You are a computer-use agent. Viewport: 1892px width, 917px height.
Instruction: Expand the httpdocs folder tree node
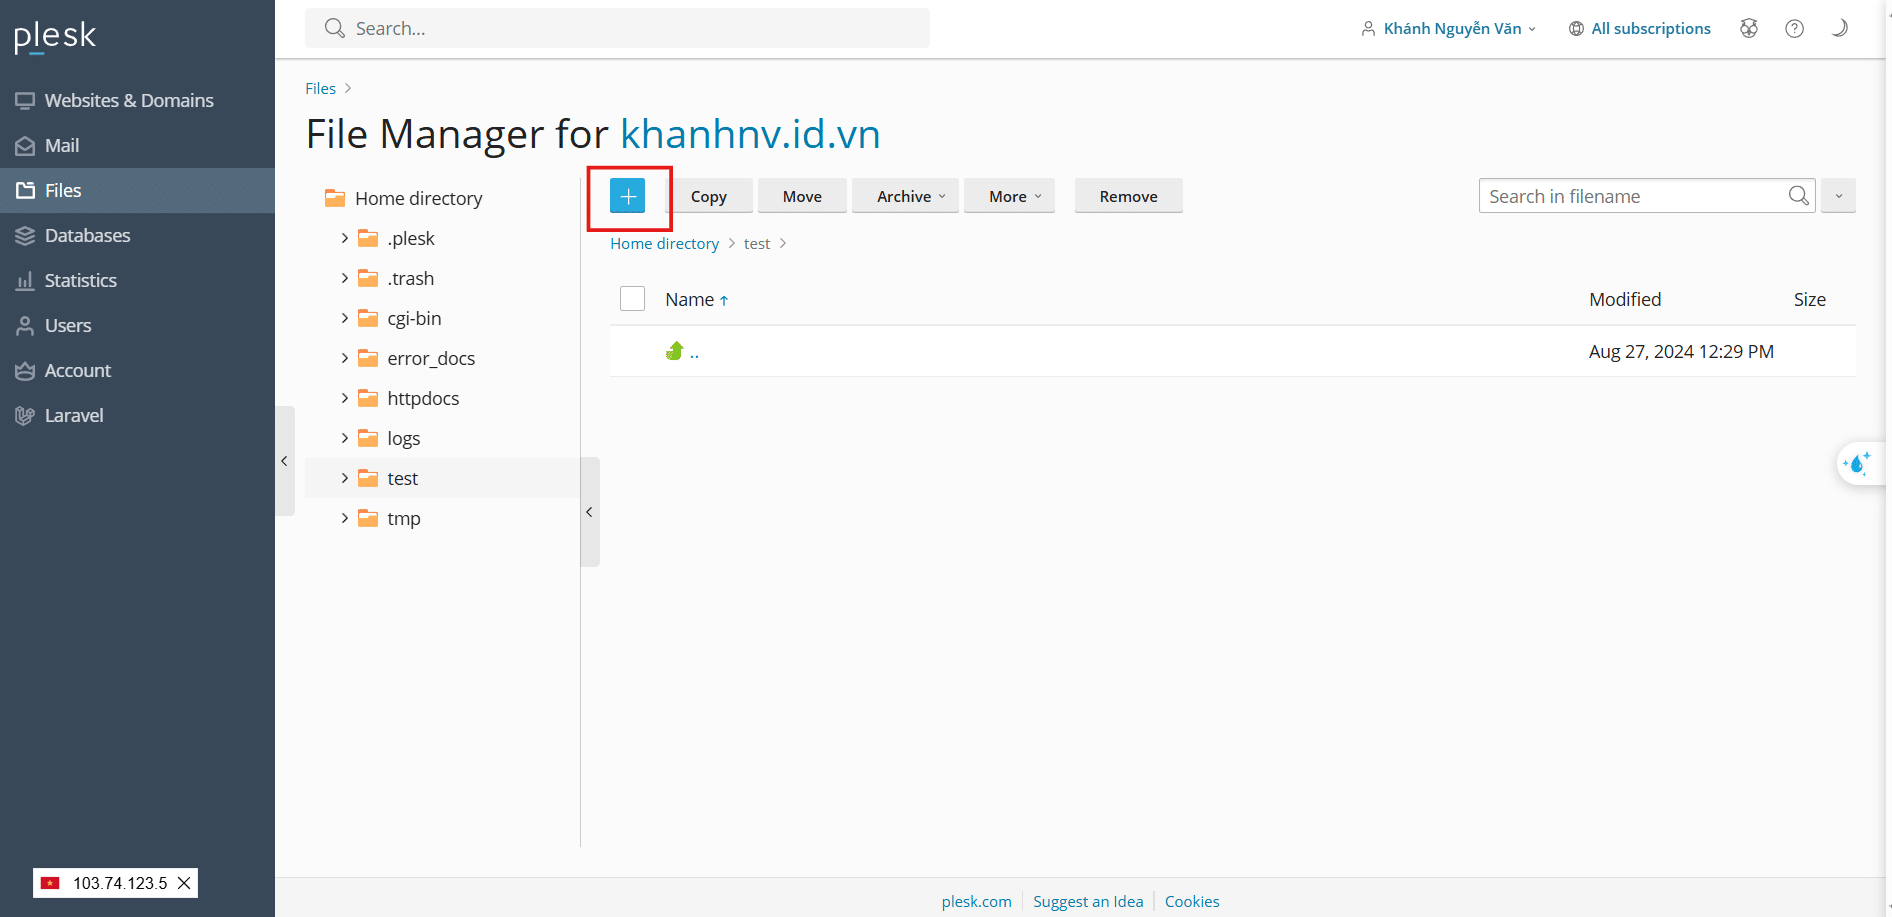345,398
